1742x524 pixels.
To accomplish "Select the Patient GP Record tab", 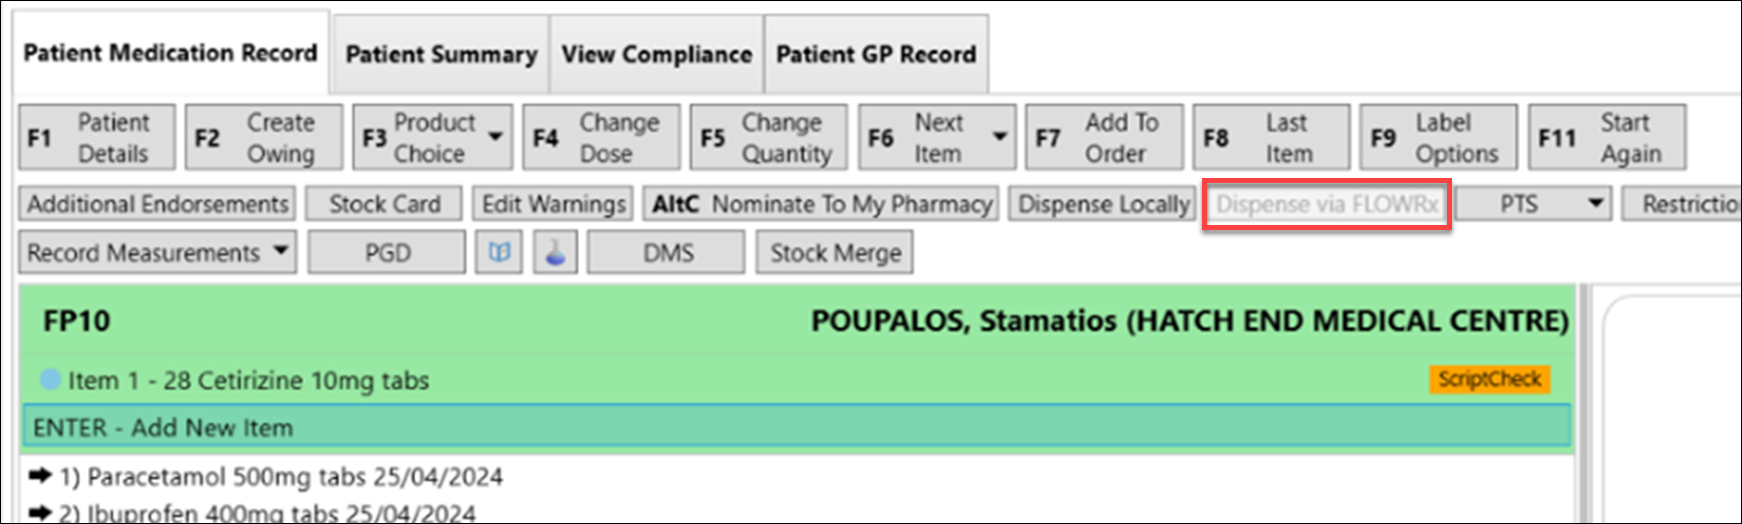I will click(x=876, y=54).
